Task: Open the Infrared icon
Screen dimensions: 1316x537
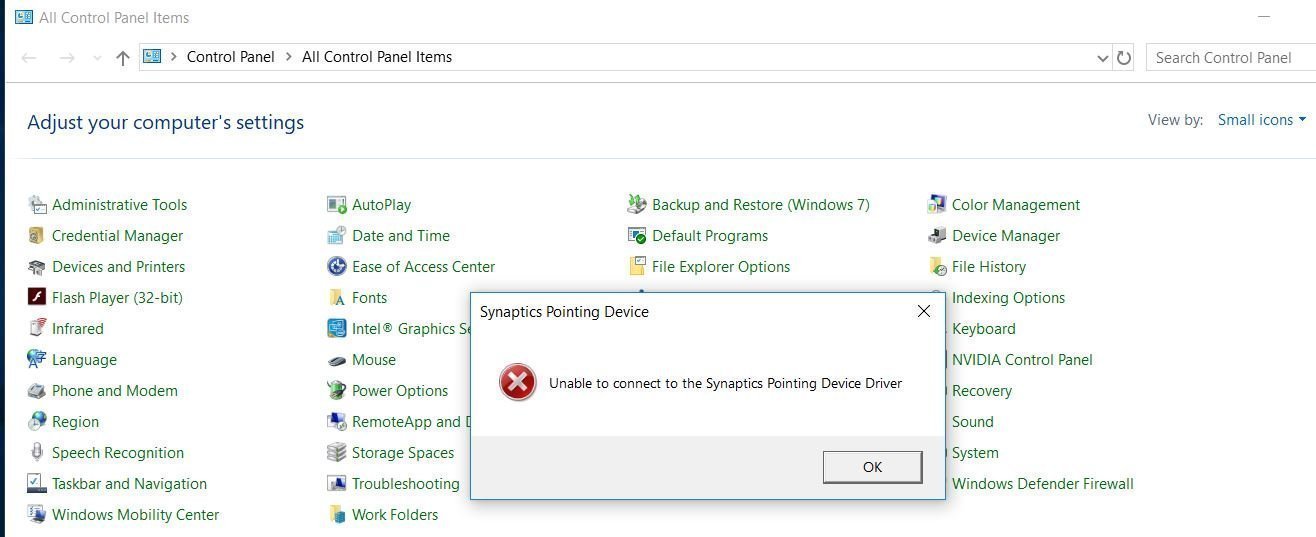Action: [x=37, y=329]
